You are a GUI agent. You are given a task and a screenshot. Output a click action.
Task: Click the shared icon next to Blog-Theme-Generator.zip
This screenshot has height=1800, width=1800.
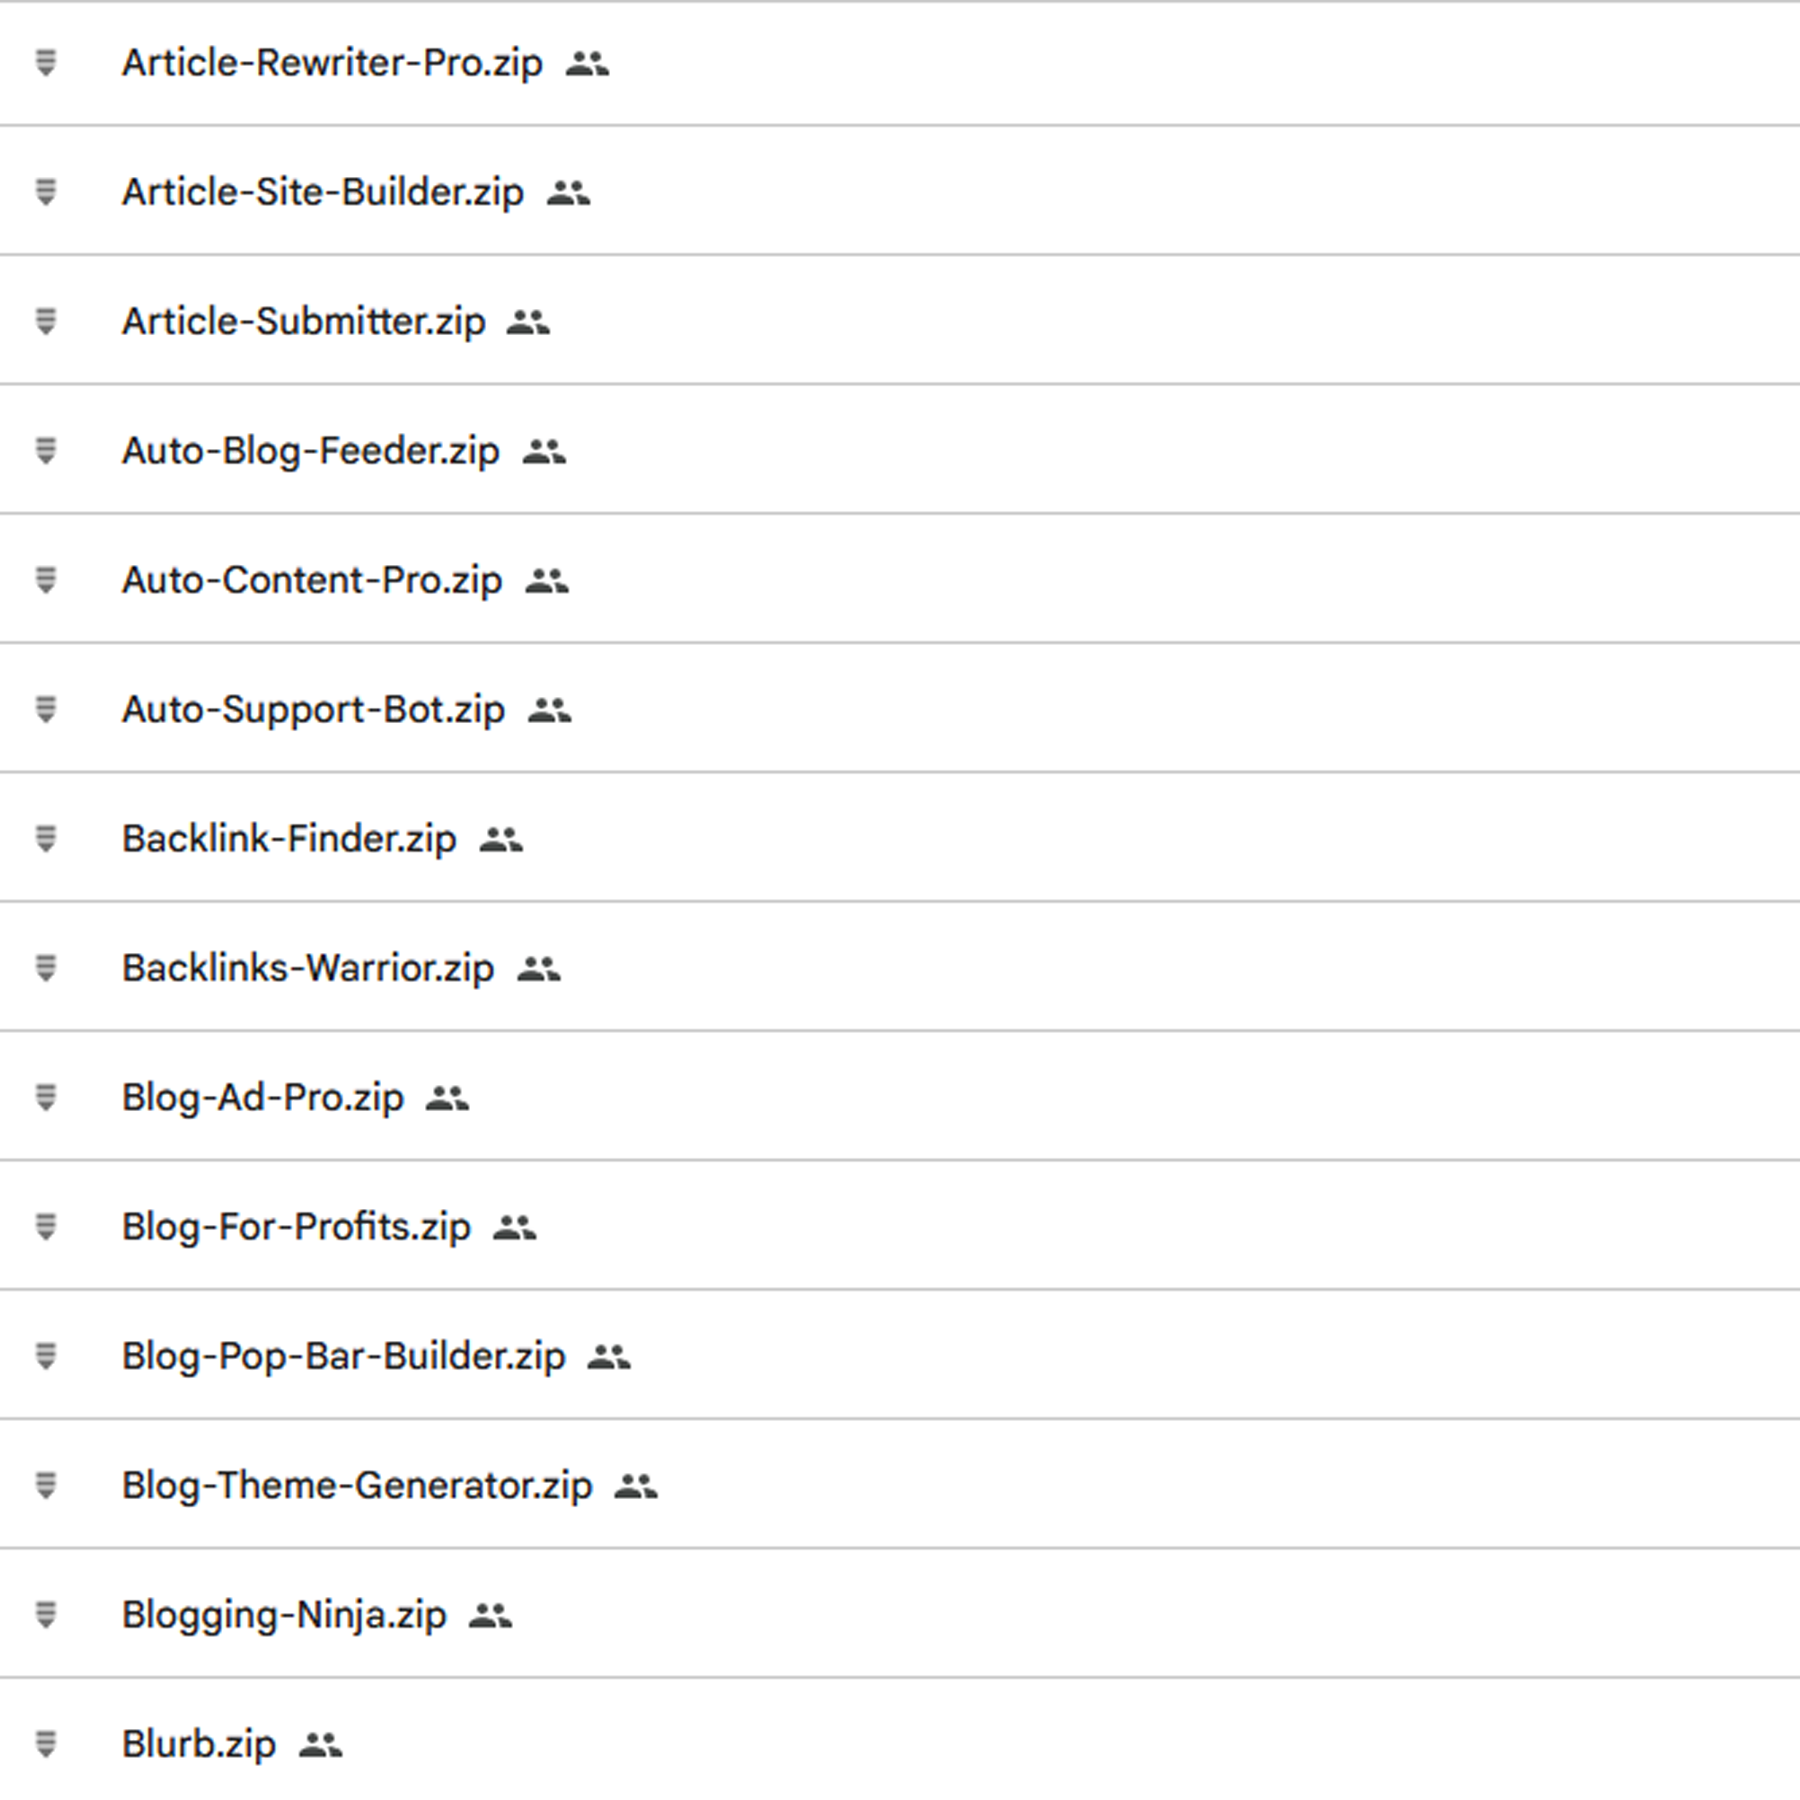click(635, 1486)
